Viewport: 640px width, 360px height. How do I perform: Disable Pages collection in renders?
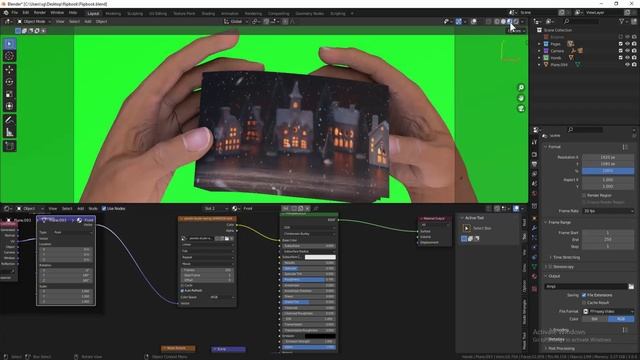click(634, 44)
